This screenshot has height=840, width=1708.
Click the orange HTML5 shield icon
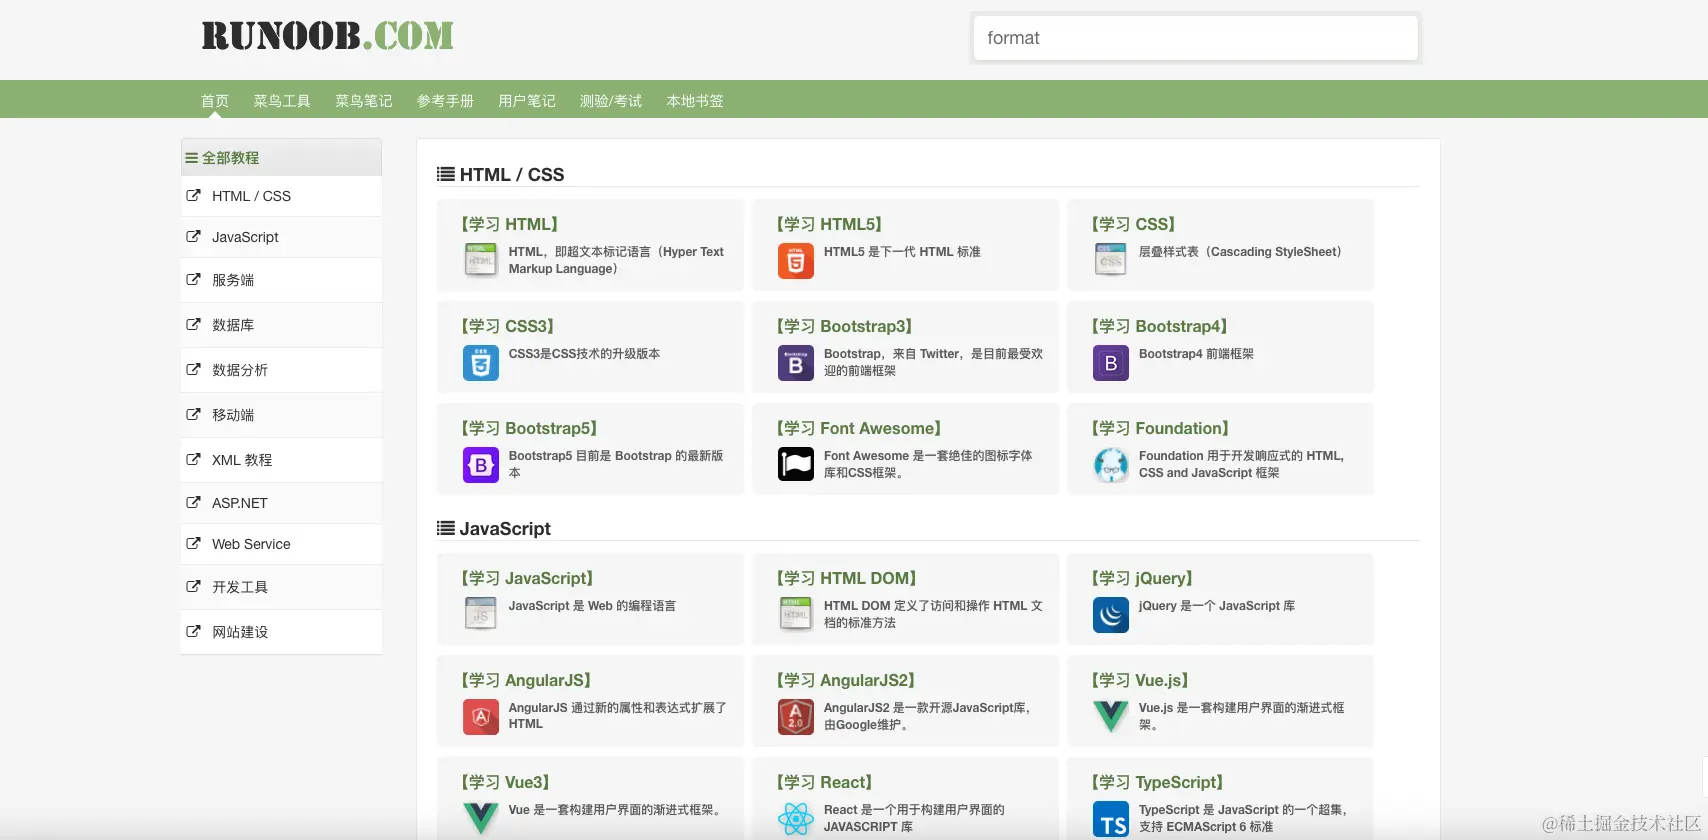pyautogui.click(x=796, y=261)
